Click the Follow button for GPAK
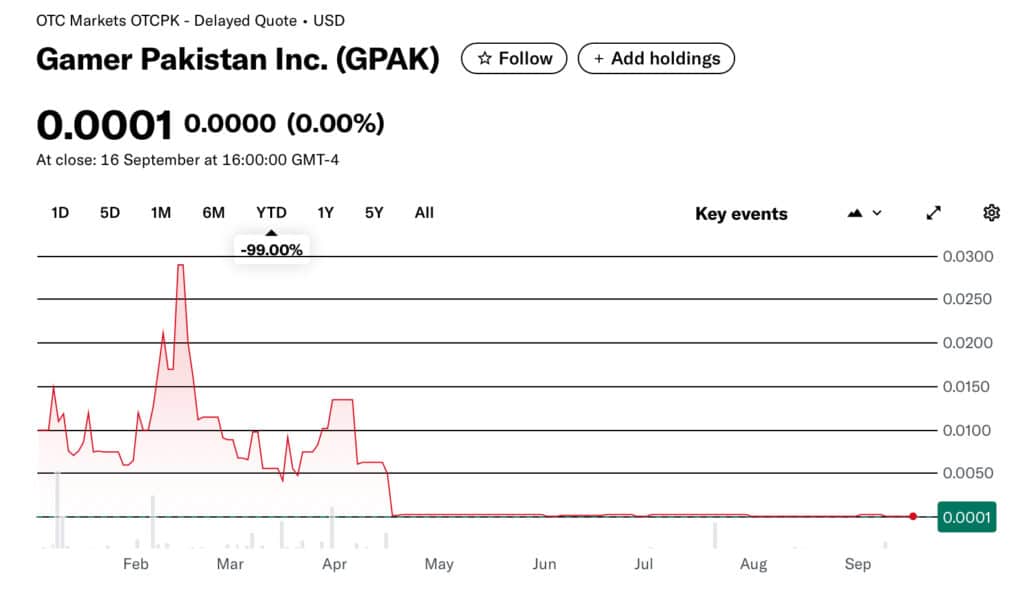 [x=513, y=58]
